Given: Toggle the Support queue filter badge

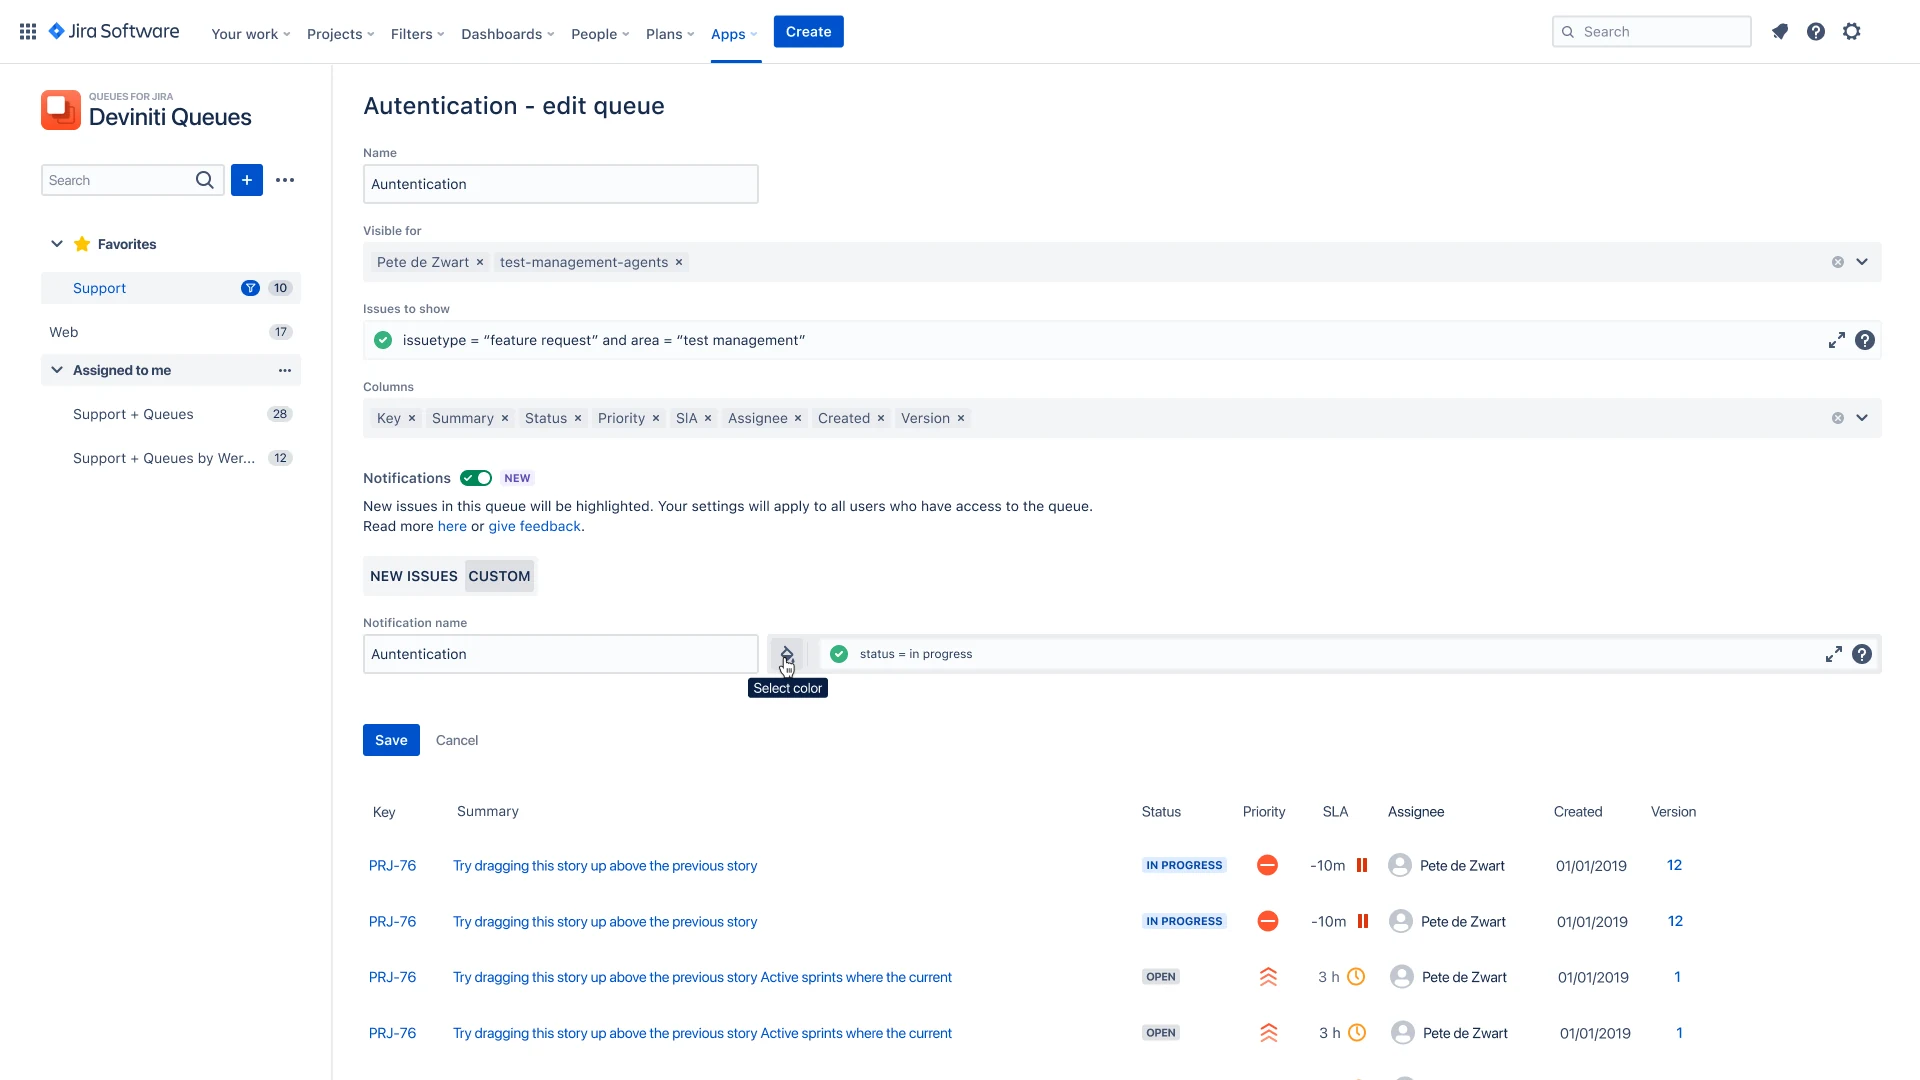Looking at the screenshot, I should coord(250,288).
